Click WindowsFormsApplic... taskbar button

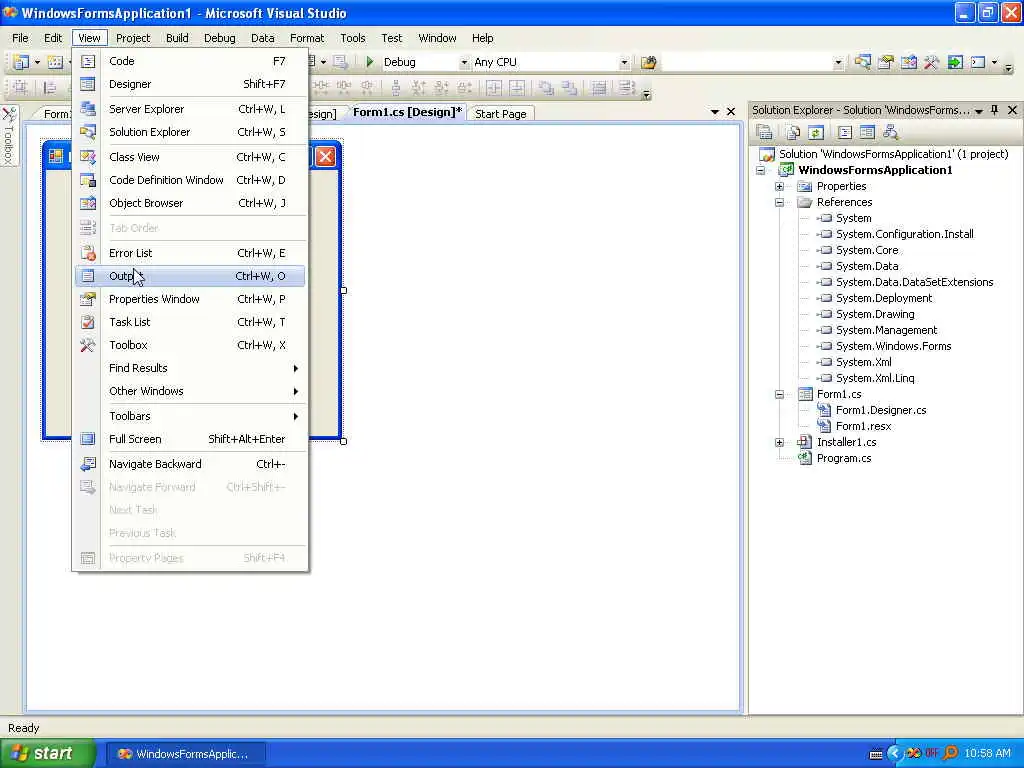[x=185, y=754]
